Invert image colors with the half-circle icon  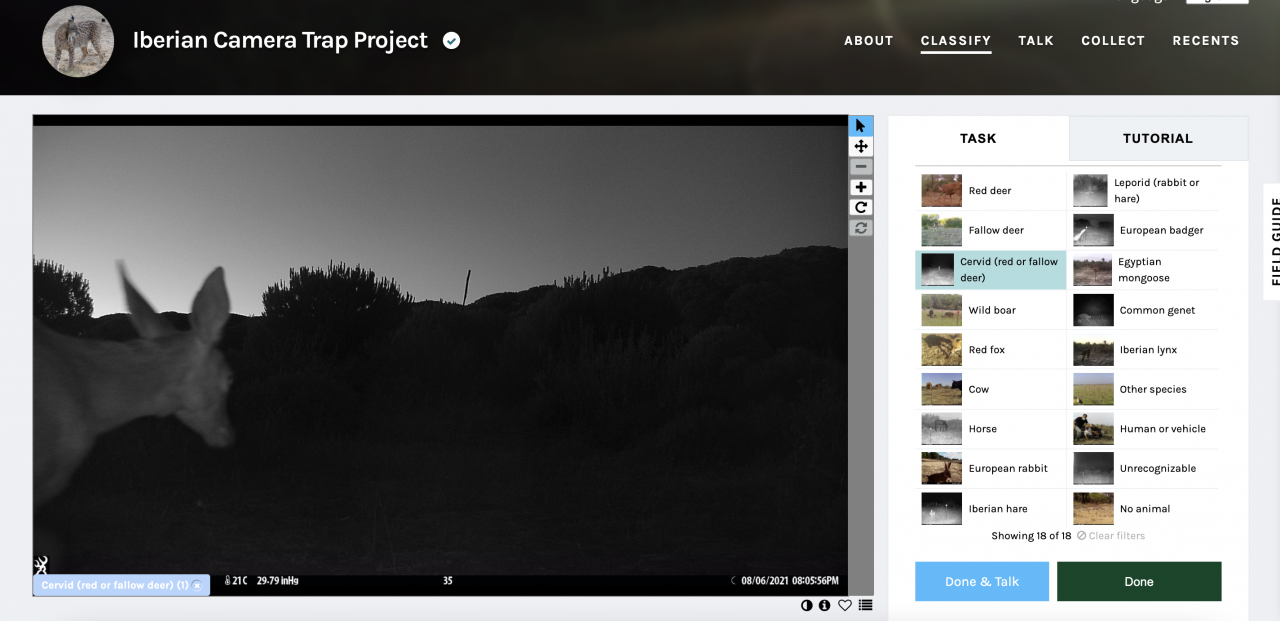coord(807,605)
